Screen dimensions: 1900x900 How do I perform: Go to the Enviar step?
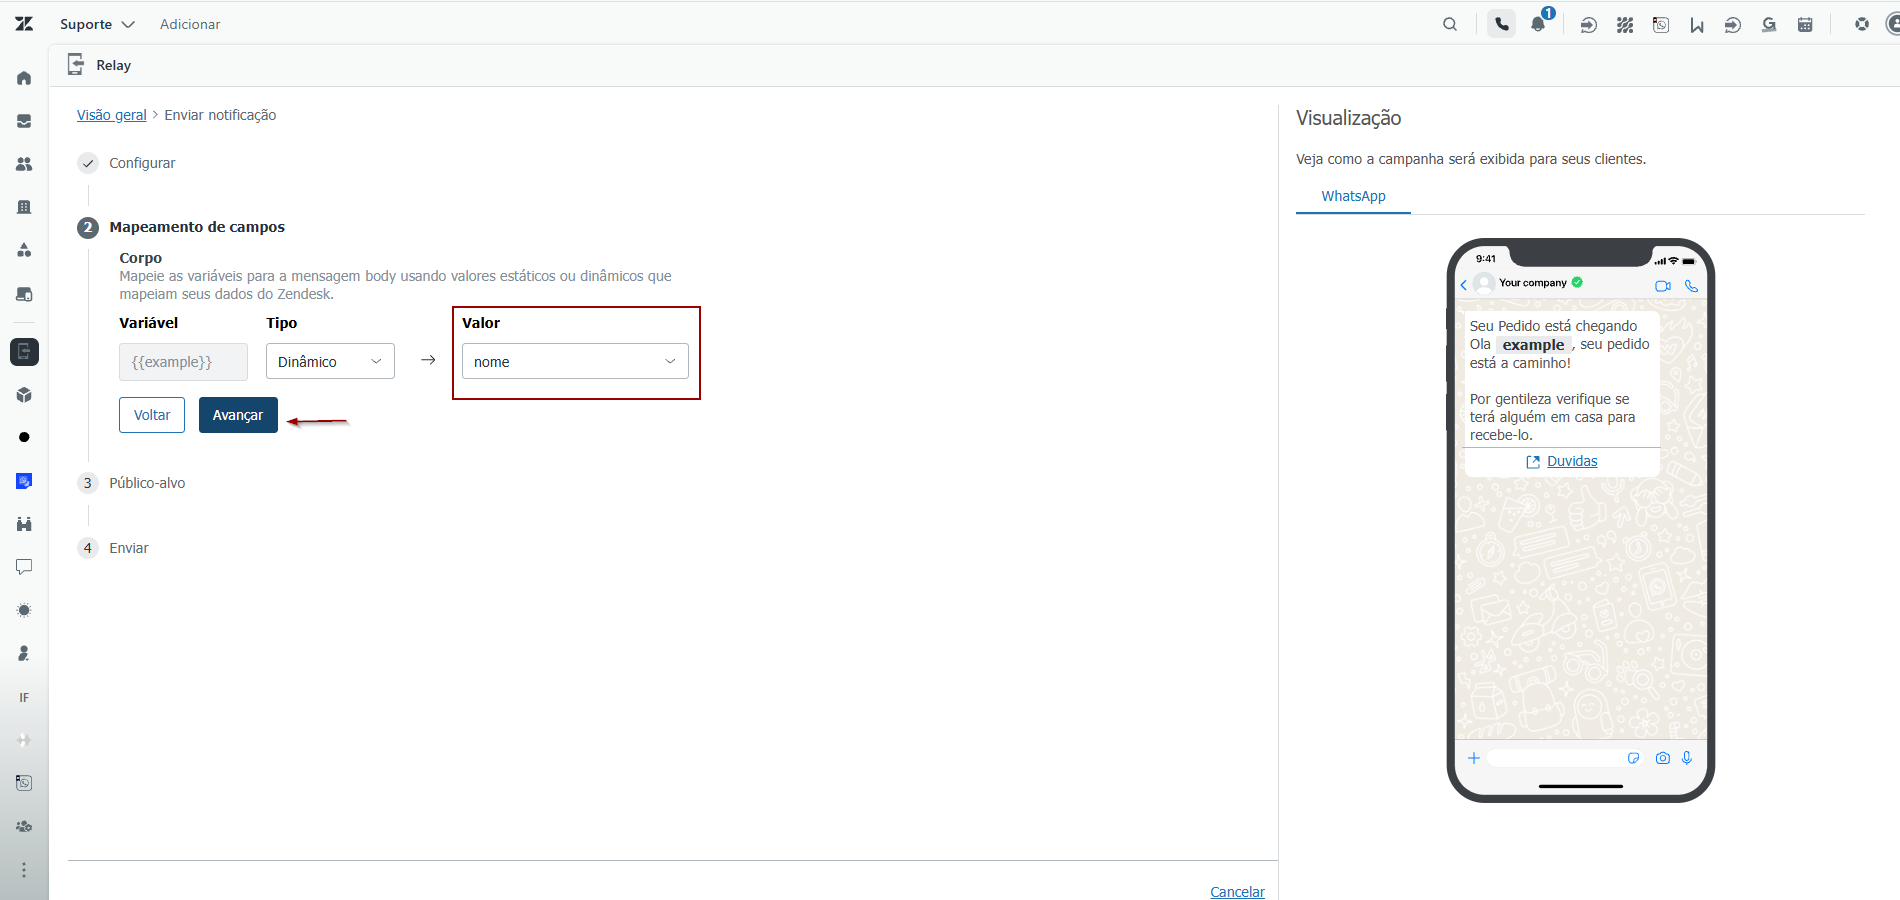[x=129, y=548]
